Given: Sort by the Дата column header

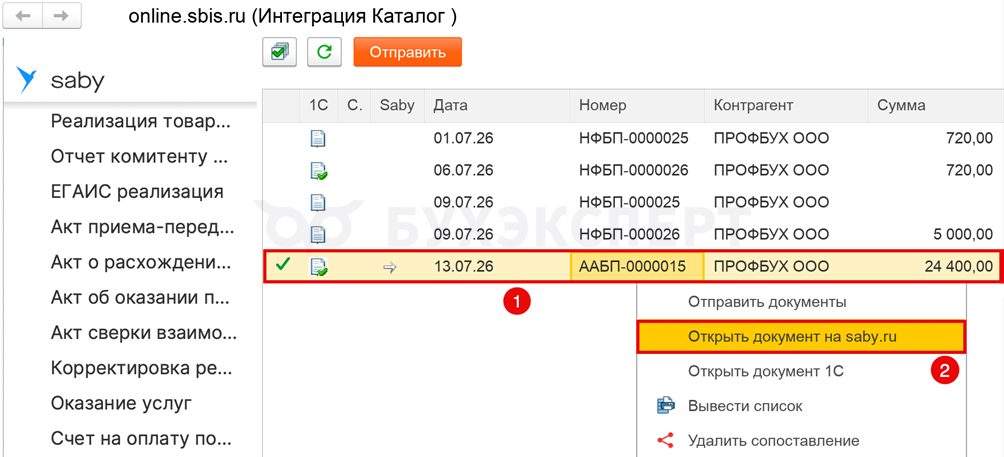Looking at the screenshot, I should 497,106.
